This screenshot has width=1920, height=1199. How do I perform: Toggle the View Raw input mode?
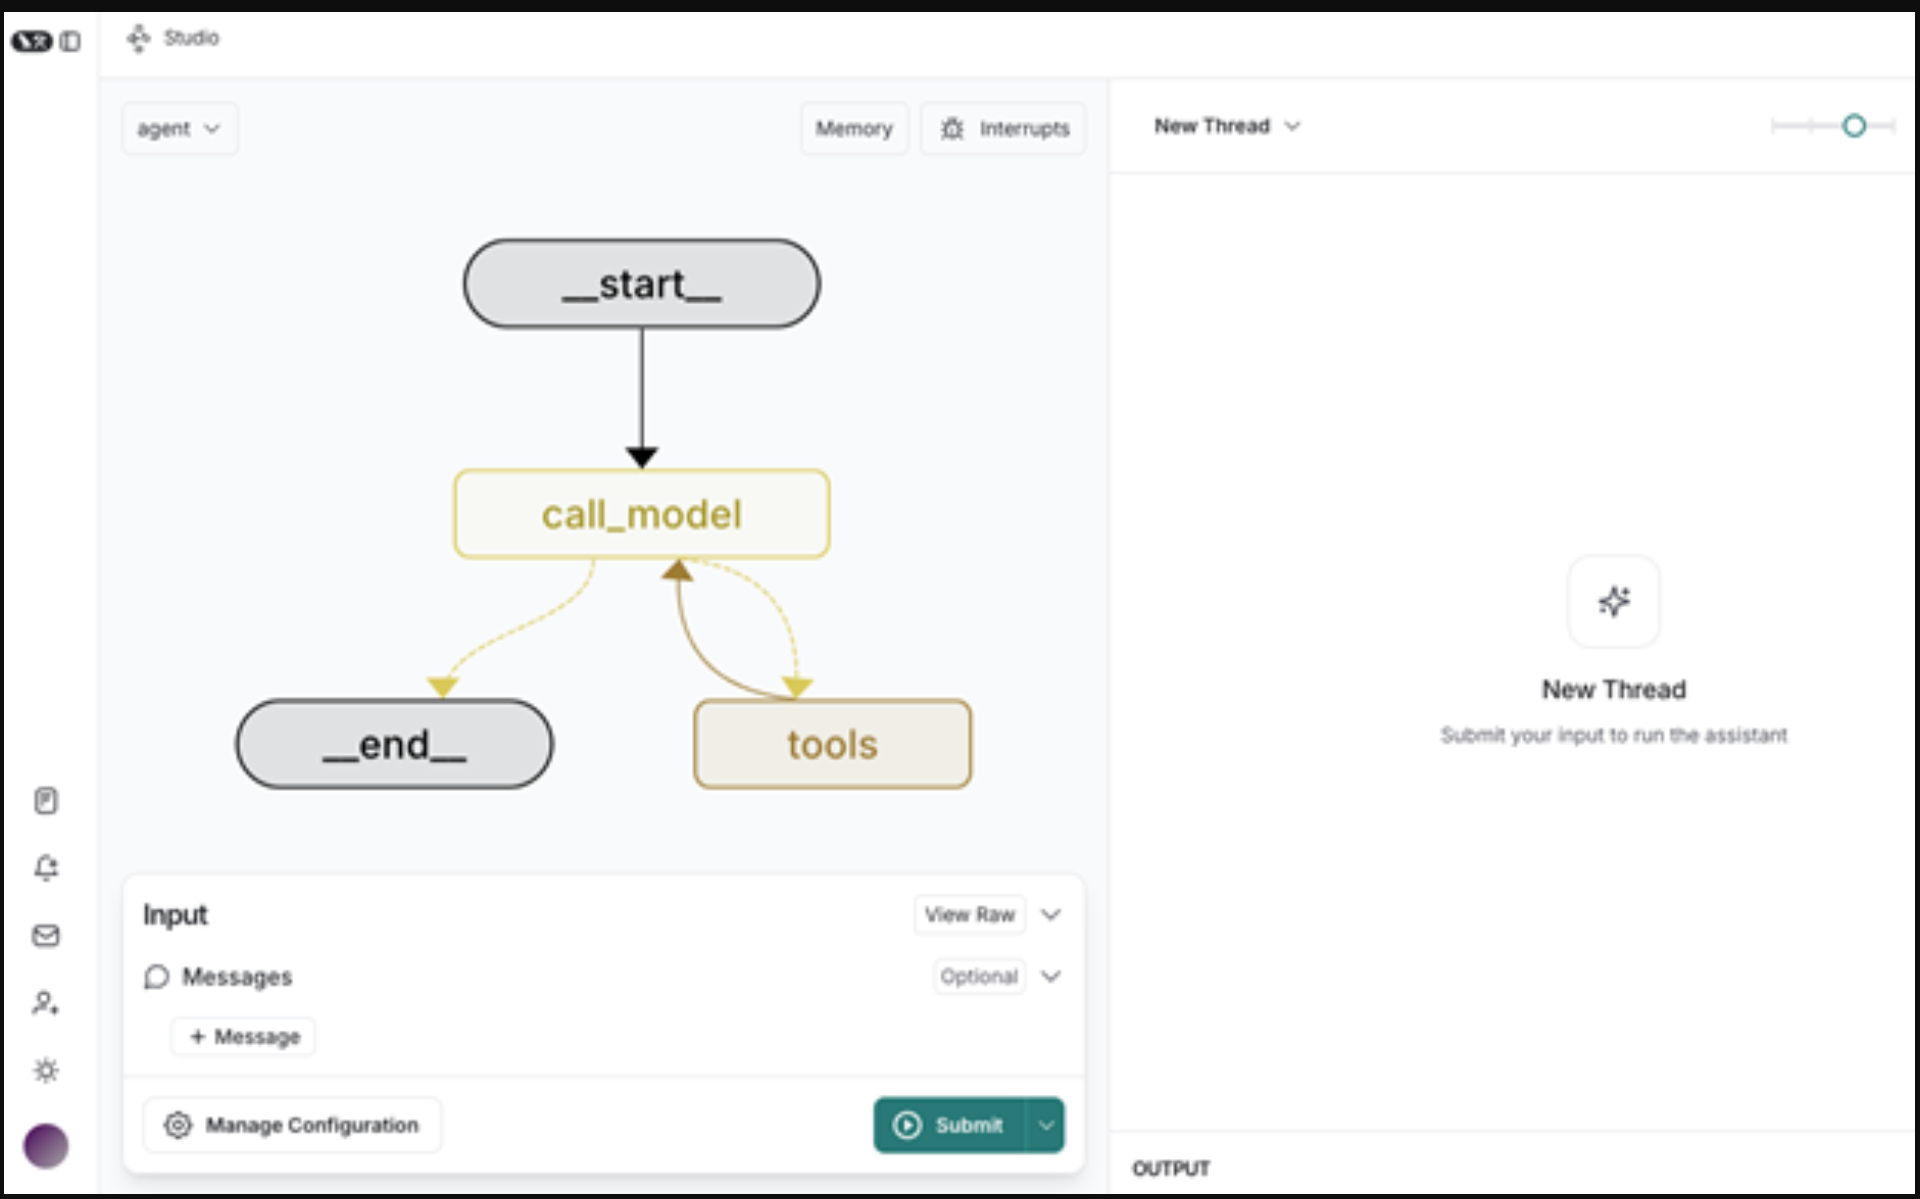969,914
